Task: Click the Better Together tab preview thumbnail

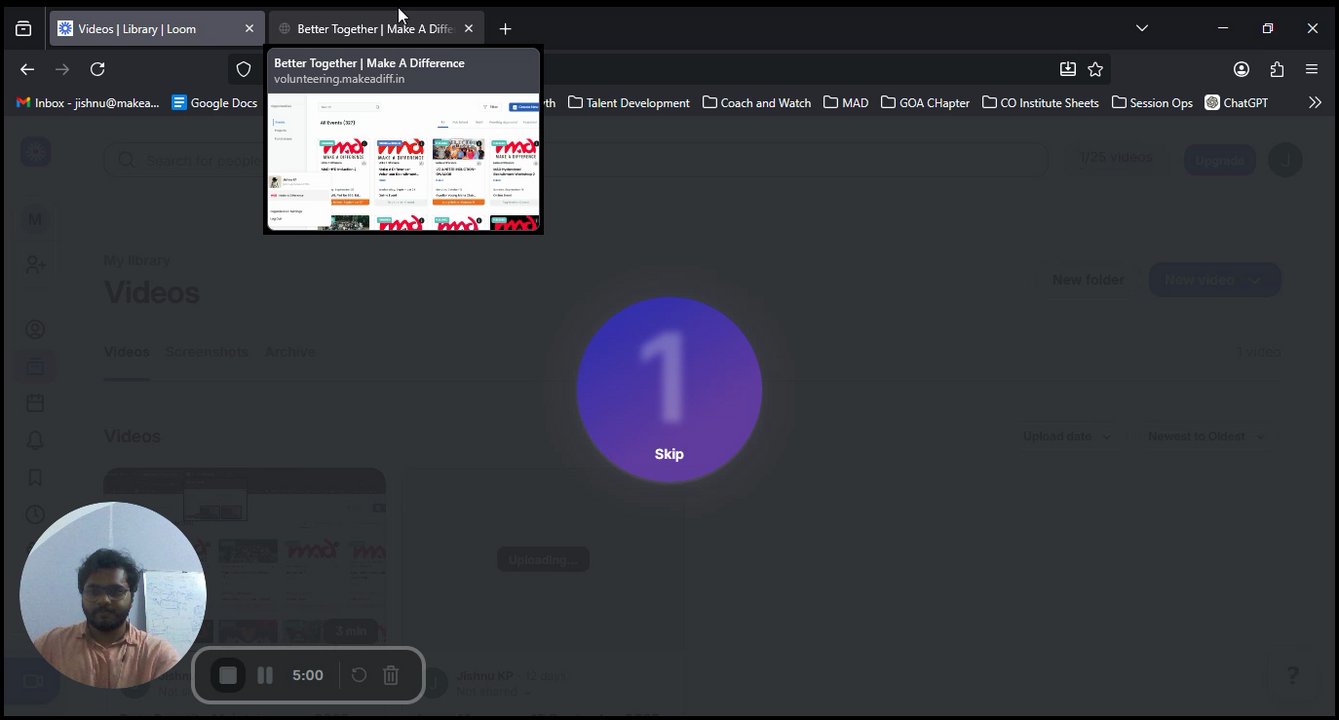Action: click(403, 162)
